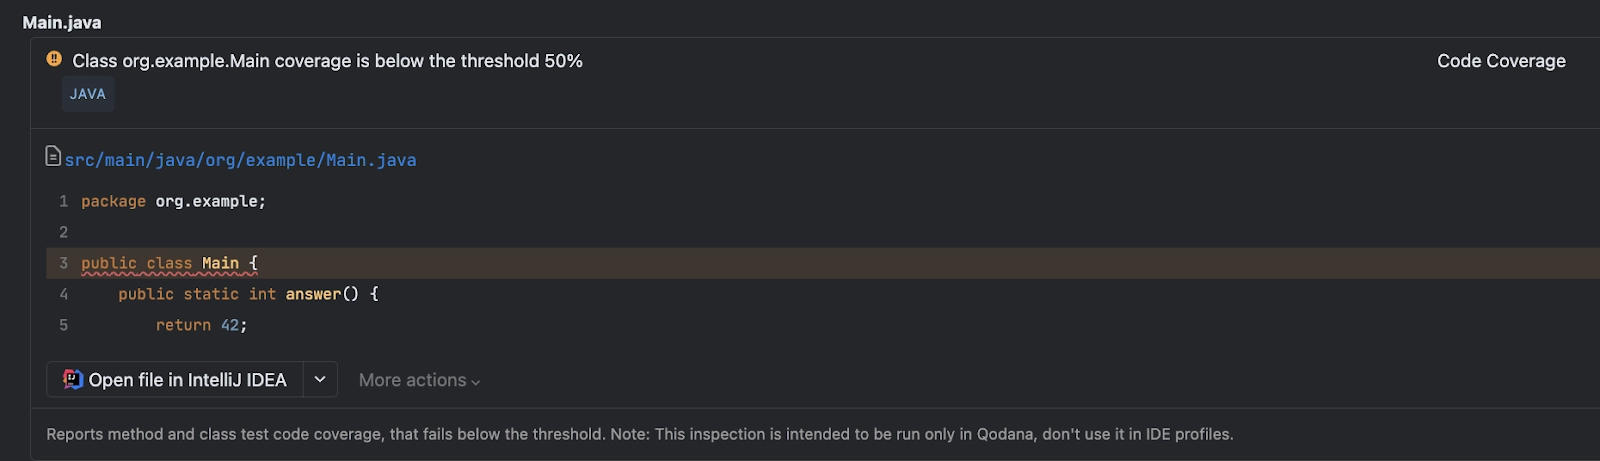The width and height of the screenshot is (1600, 461).
Task: Click the return 42 statement line
Action: [201, 325]
